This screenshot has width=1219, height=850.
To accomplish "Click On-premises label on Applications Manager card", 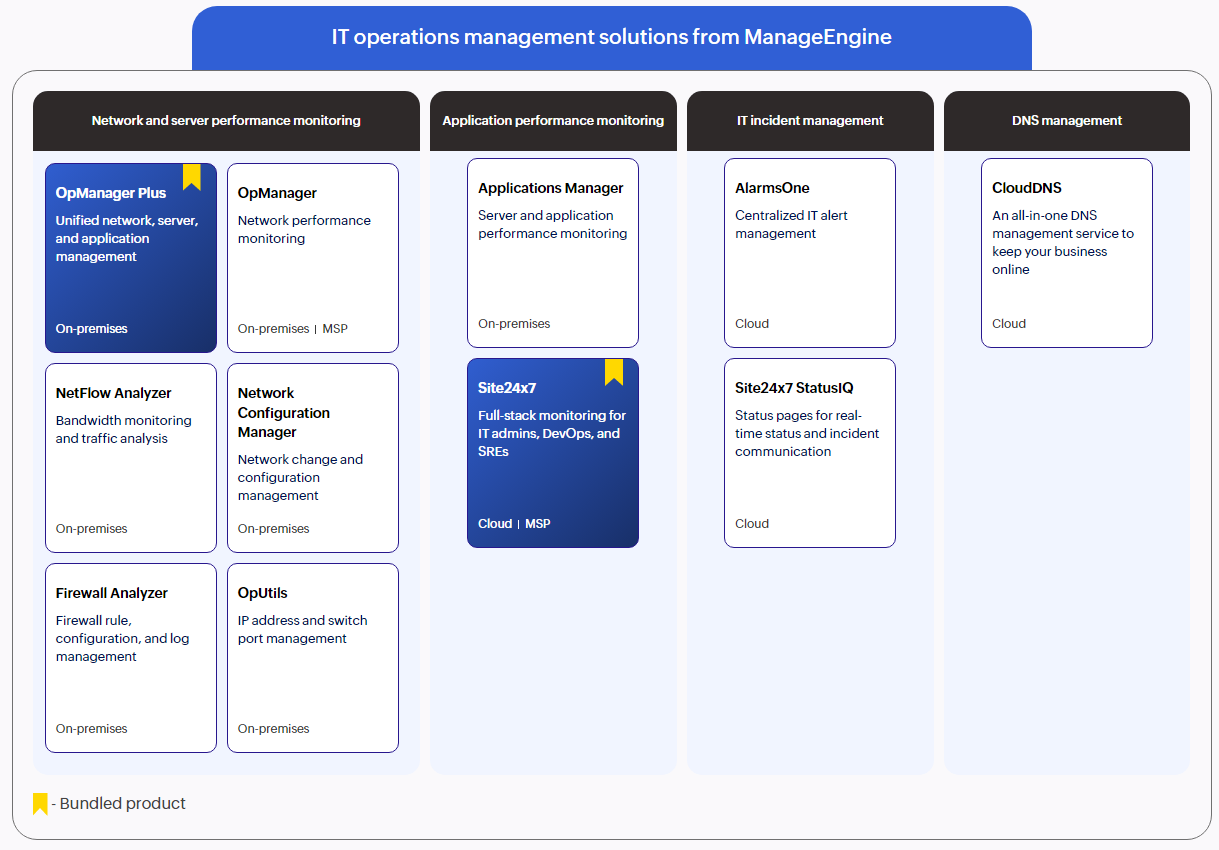I will coord(514,324).
